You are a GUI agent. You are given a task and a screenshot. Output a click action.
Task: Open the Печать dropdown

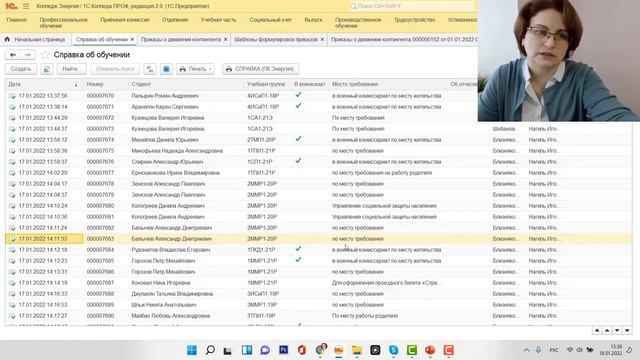pos(195,69)
